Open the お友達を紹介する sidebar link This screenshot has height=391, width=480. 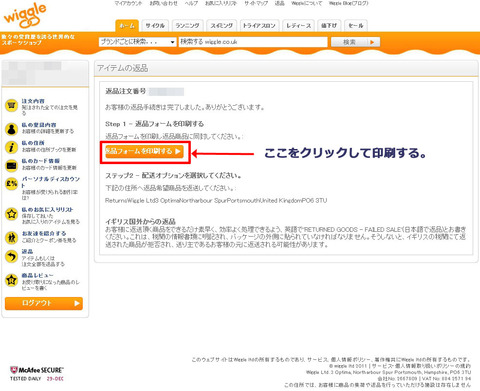[x=44, y=233]
